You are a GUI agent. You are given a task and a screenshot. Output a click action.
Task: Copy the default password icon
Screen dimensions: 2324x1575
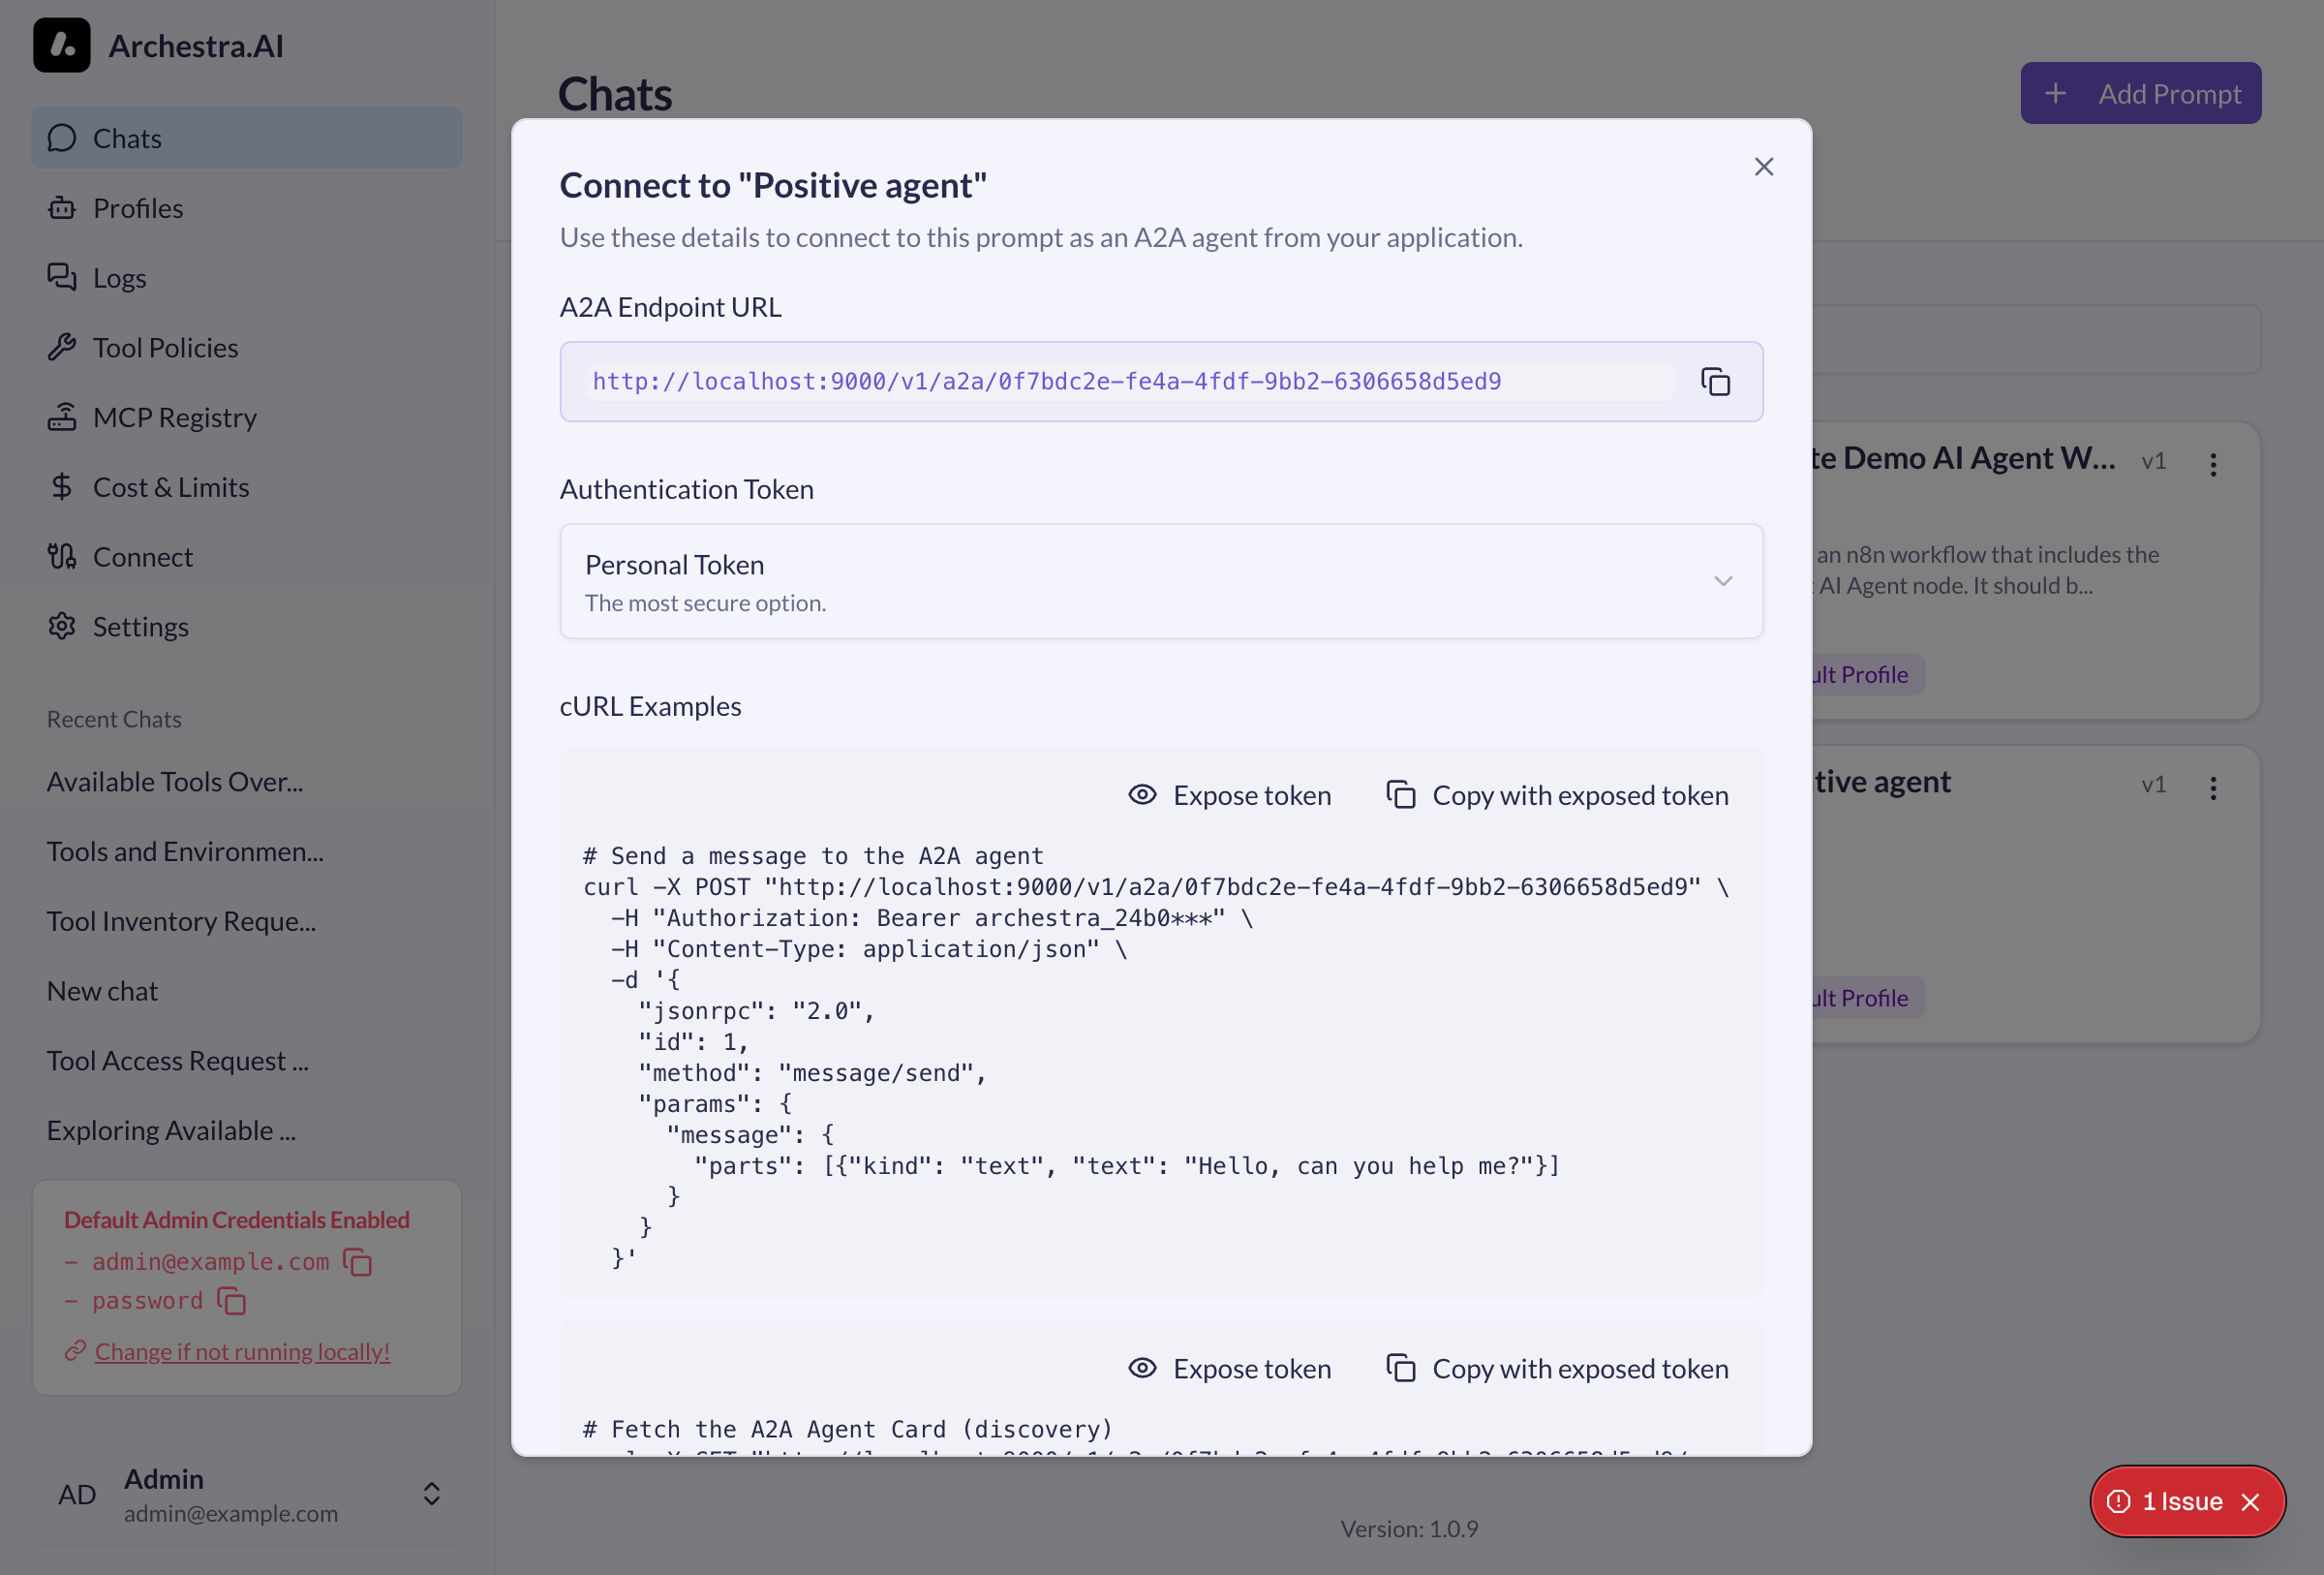click(232, 1301)
